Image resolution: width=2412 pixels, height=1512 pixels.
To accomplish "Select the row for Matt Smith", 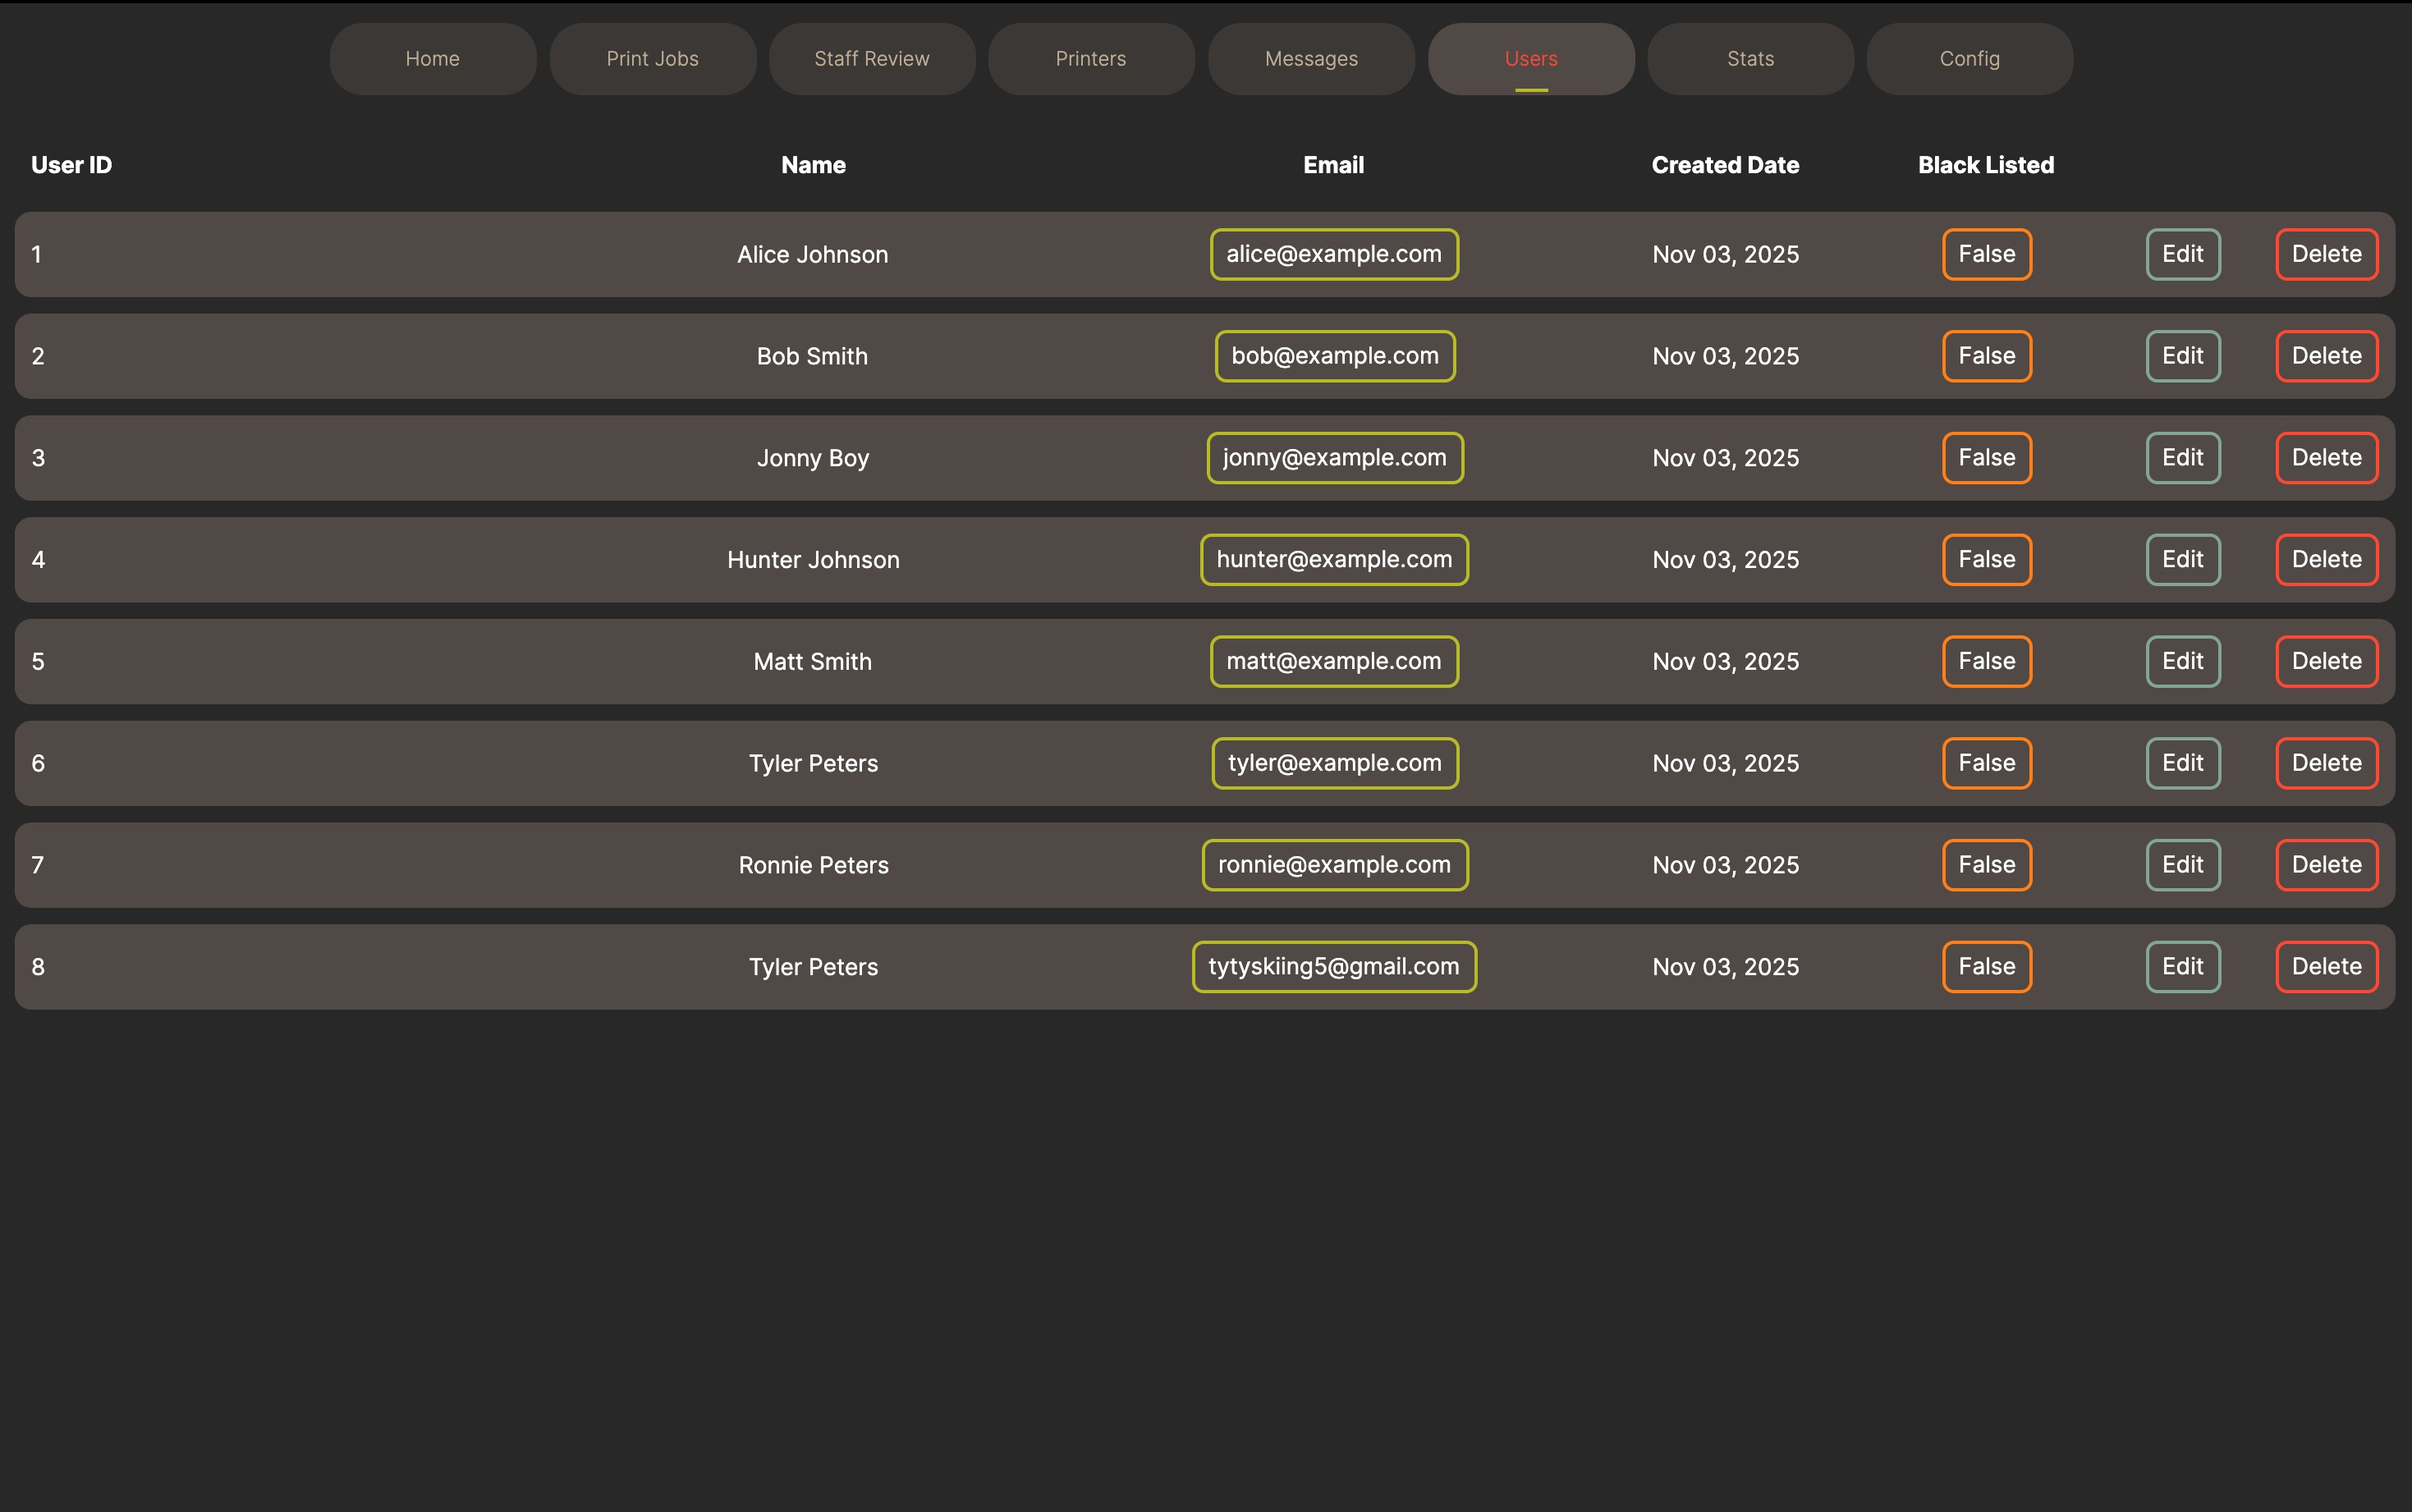I will click(600, 661).
